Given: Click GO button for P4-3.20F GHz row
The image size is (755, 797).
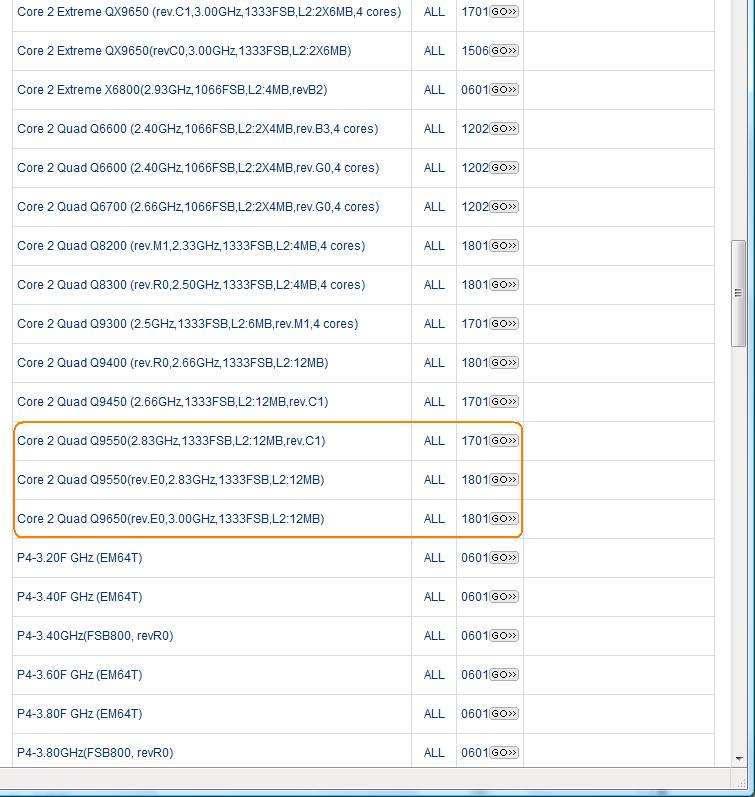Looking at the screenshot, I should click(x=504, y=558).
